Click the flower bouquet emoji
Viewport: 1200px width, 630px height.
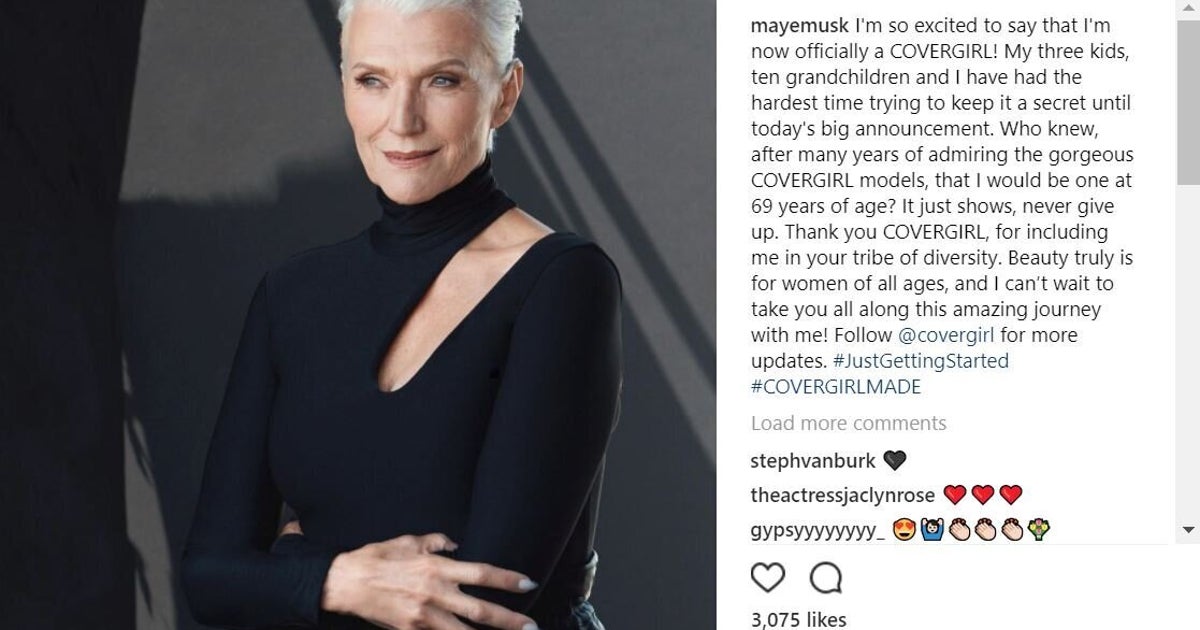[1037, 529]
